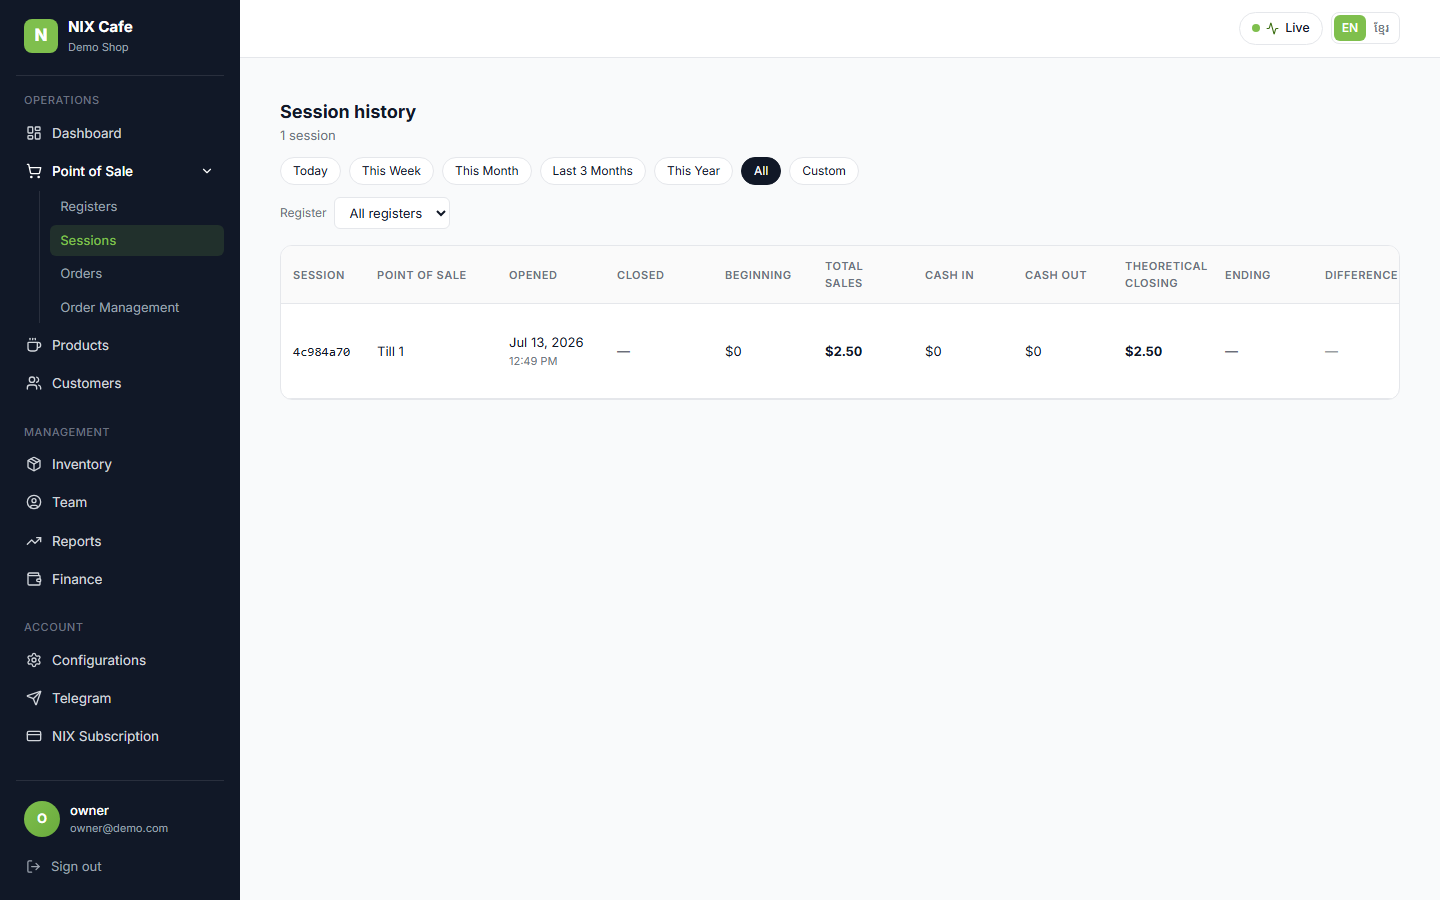Click the Customers people icon
The image size is (1440, 900).
[x=34, y=383]
